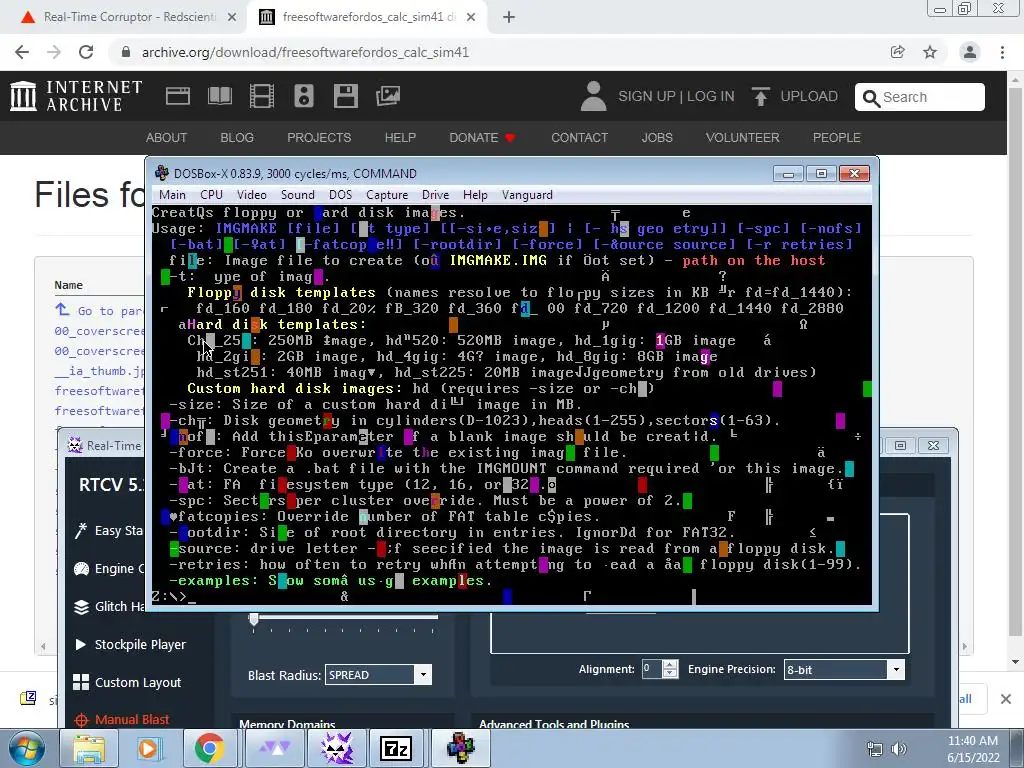Open the PEOPLE link
Screen dimensions: 1024x768
coord(837,138)
